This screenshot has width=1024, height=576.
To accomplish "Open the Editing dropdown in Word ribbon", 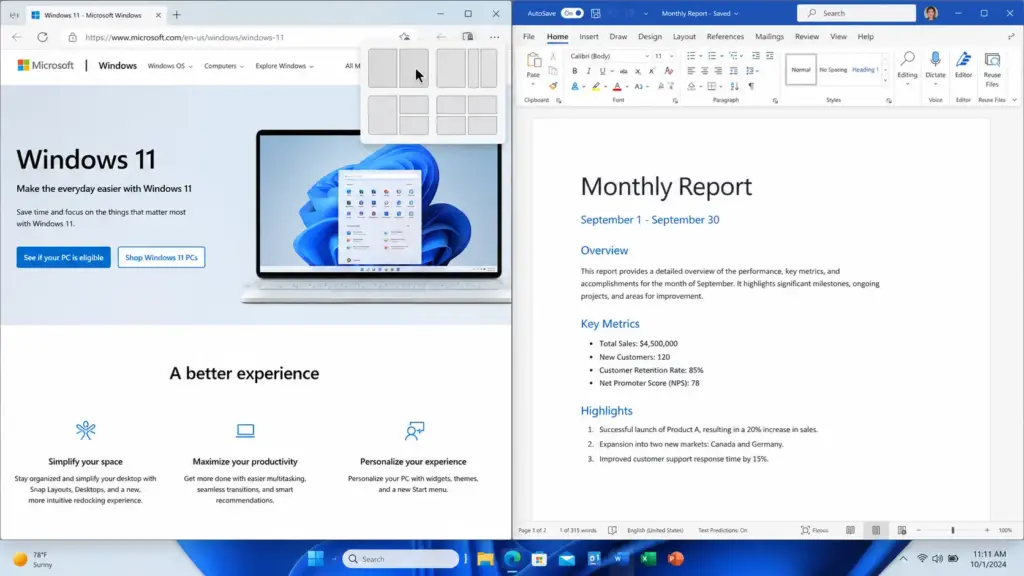I will (x=907, y=69).
